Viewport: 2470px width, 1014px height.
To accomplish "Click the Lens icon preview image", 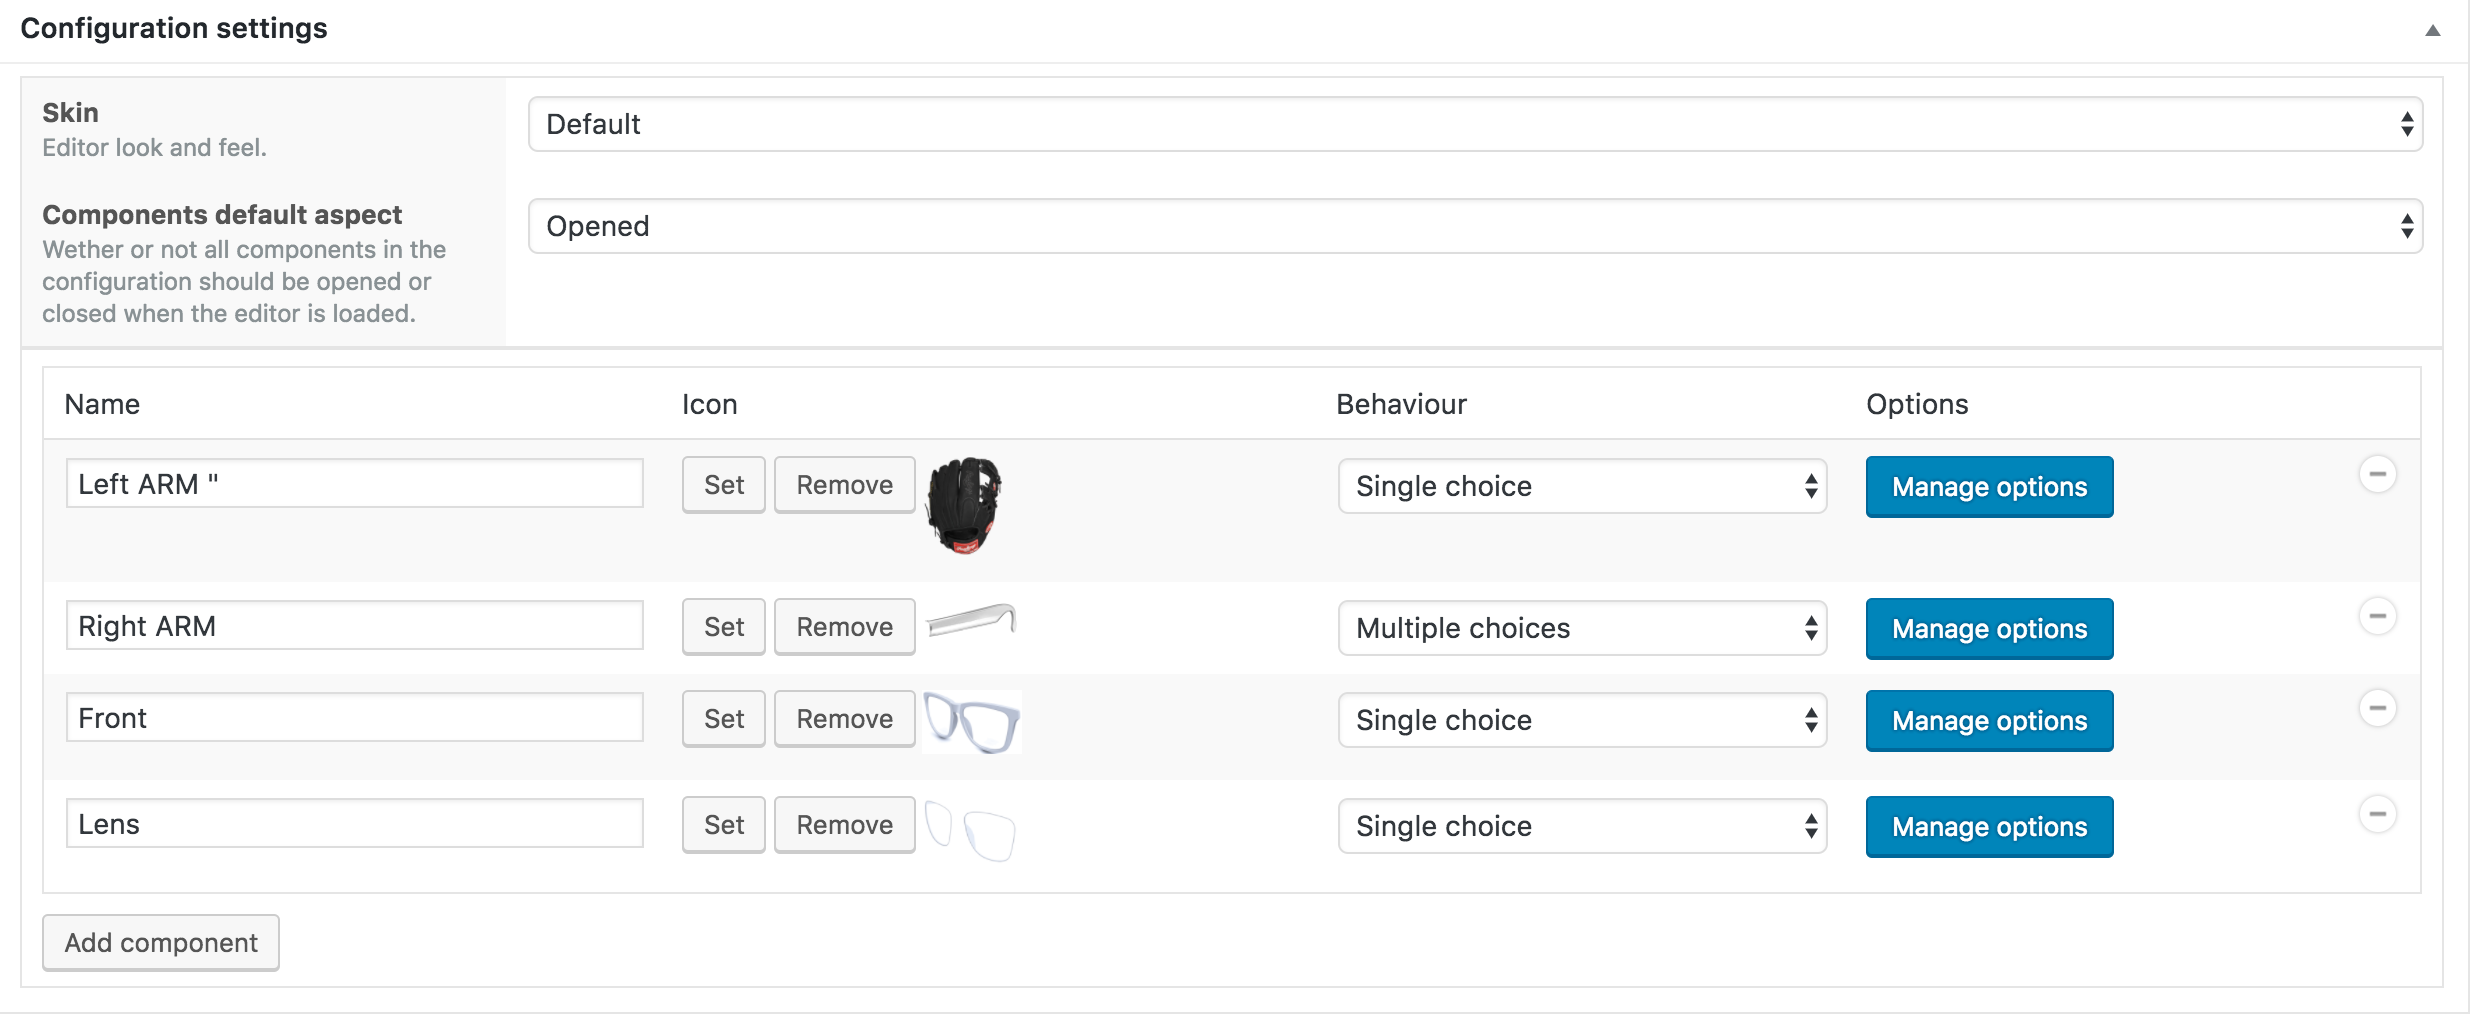I will tap(970, 830).
